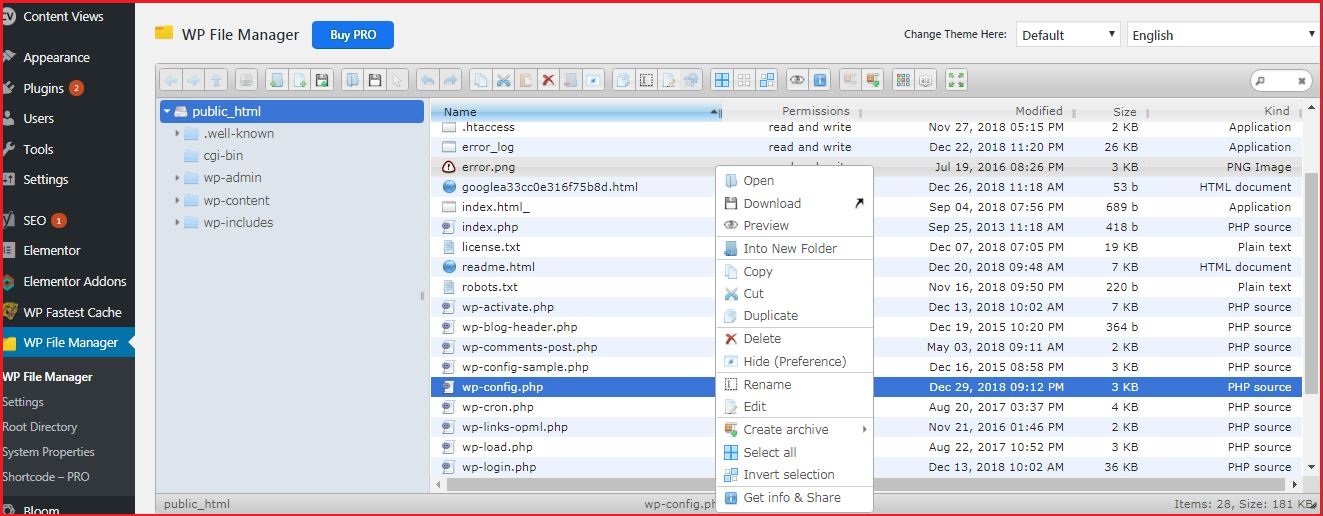Choose Into New Folder in context menu

(795, 249)
